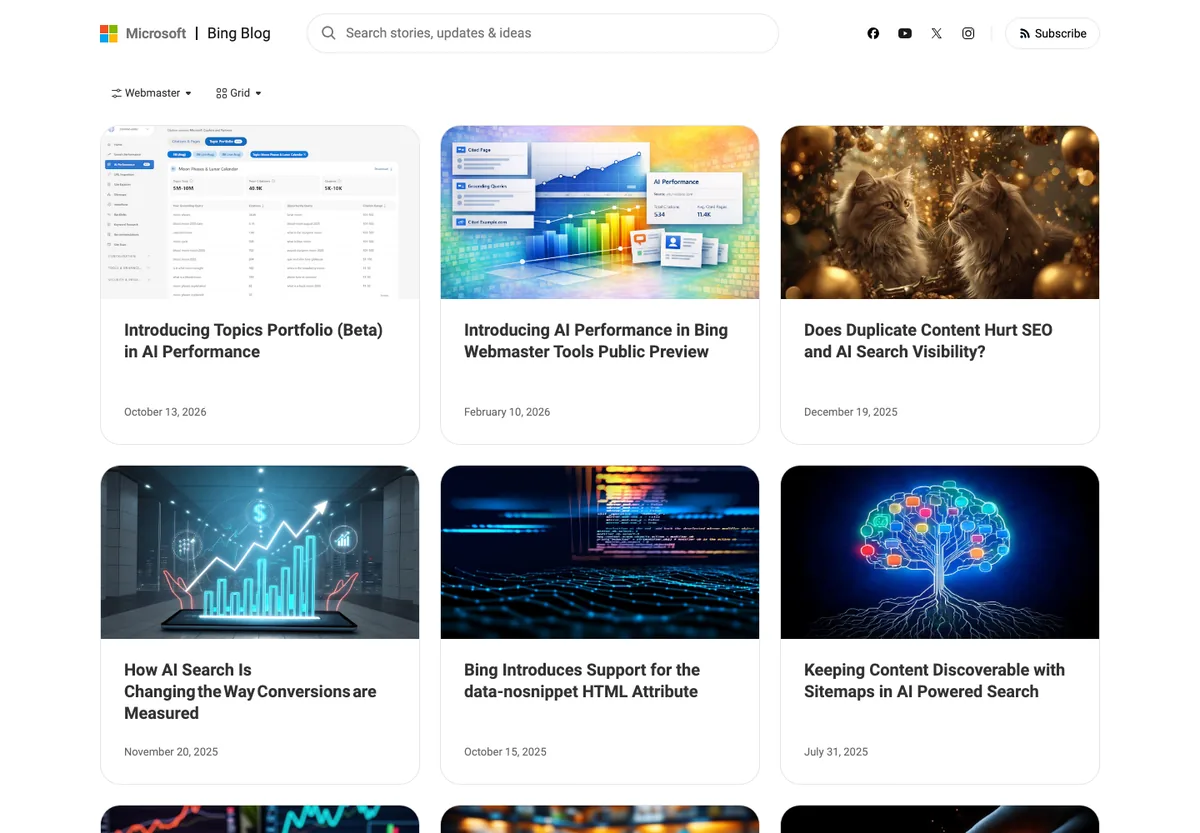Open the Grid view dropdown

pyautogui.click(x=239, y=93)
